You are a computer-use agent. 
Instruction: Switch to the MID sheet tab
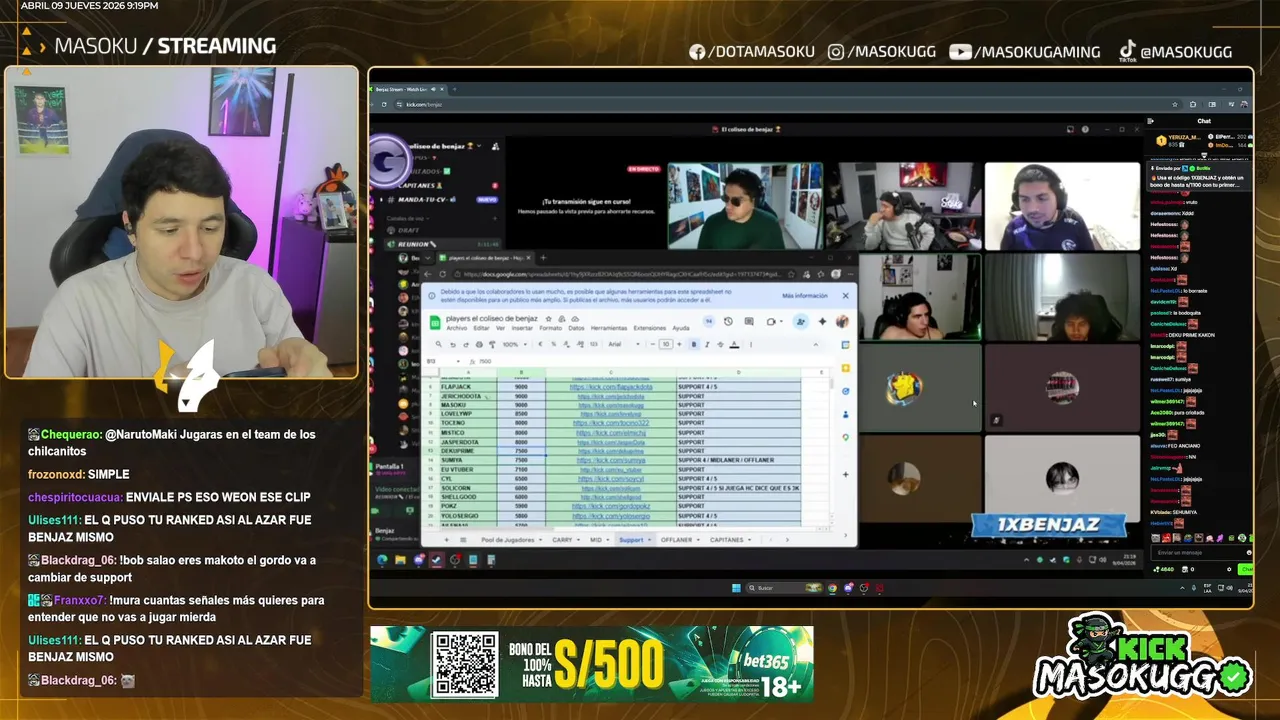596,540
